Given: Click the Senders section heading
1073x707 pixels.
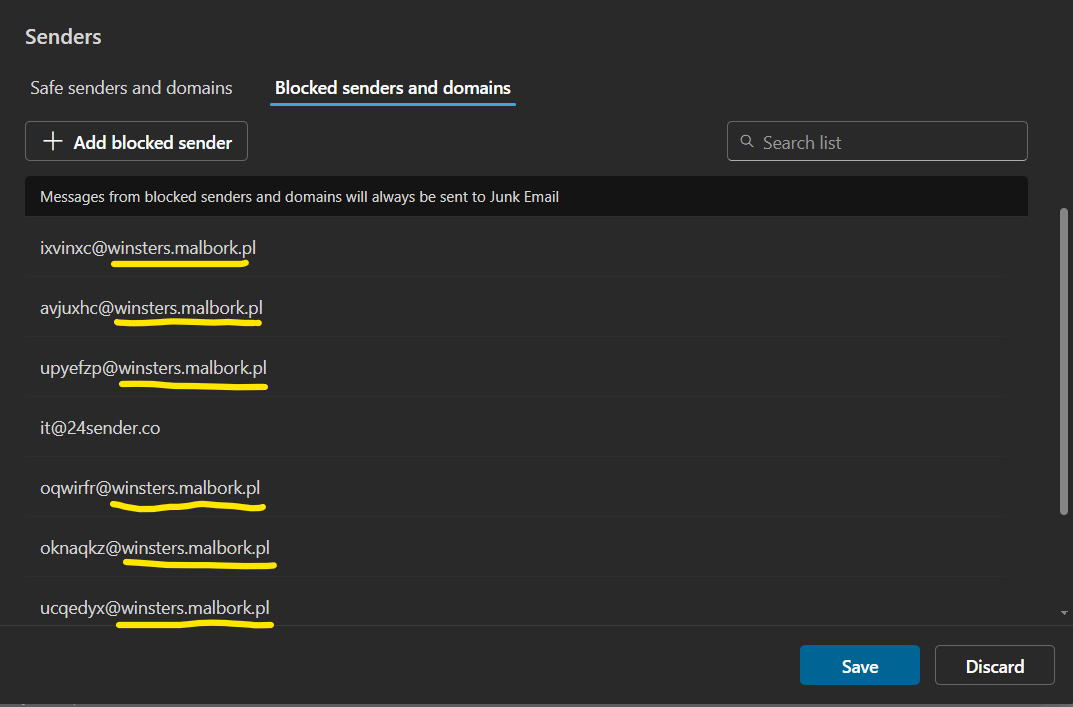Looking at the screenshot, I should 63,37.
